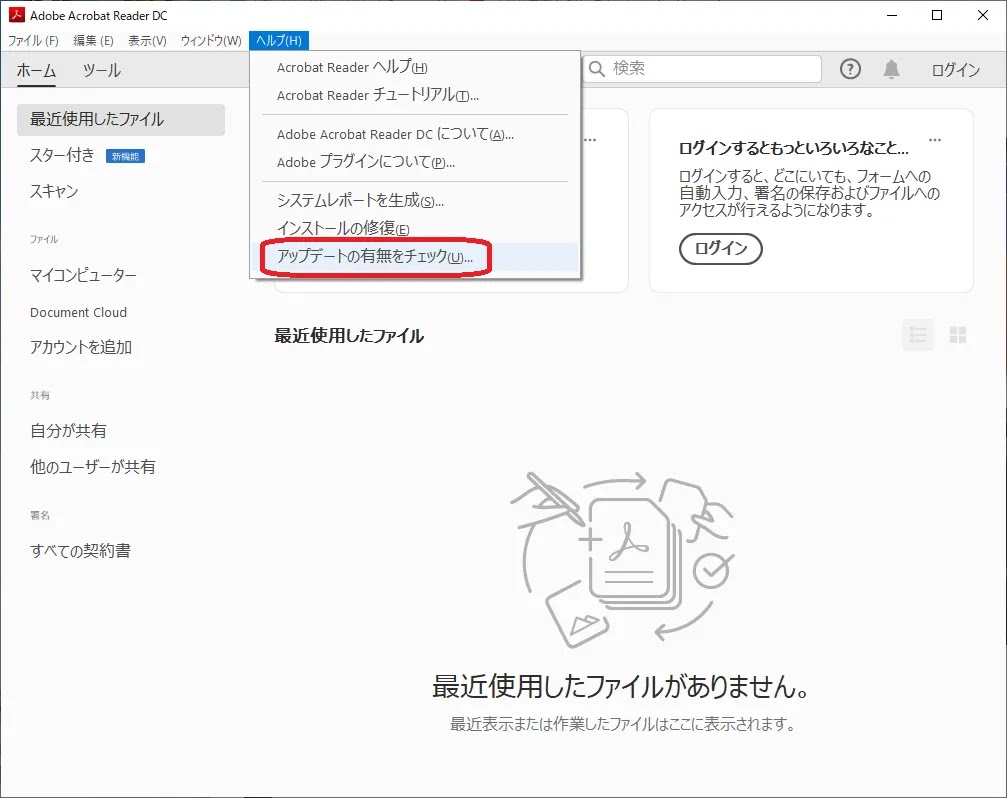Open すべての契約書 in sidebar
The image size is (1007, 798).
[80, 550]
